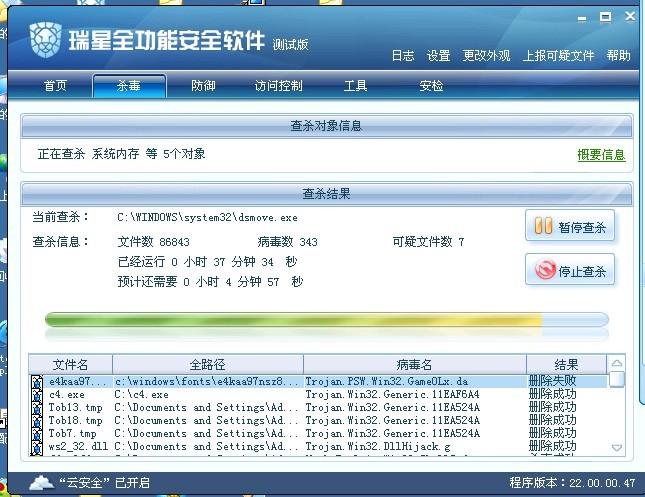The height and width of the screenshot is (497, 645).
Task: Sort results by 病毒名 column header
Action: click(x=415, y=364)
